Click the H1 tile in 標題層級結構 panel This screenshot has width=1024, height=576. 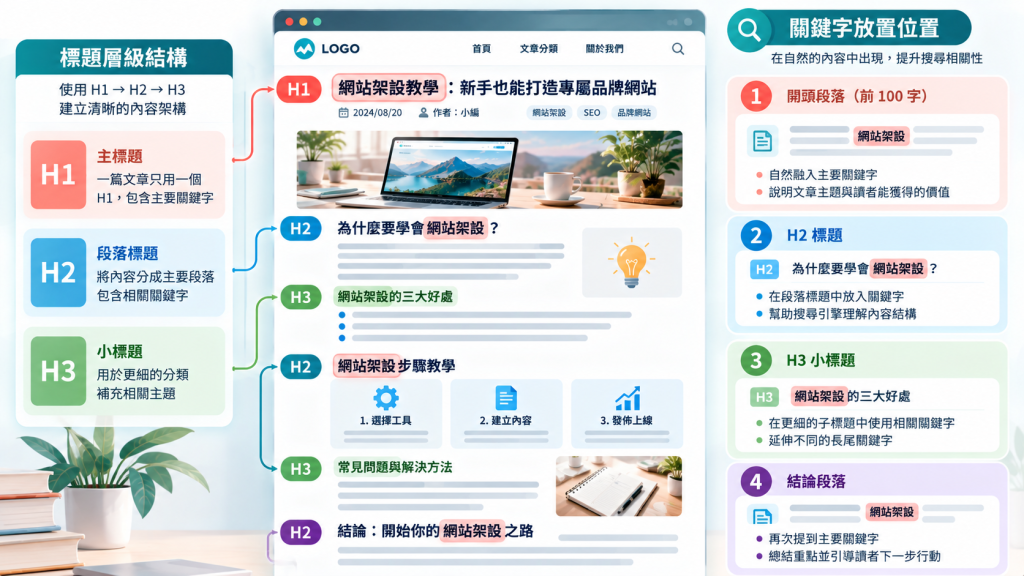58,174
